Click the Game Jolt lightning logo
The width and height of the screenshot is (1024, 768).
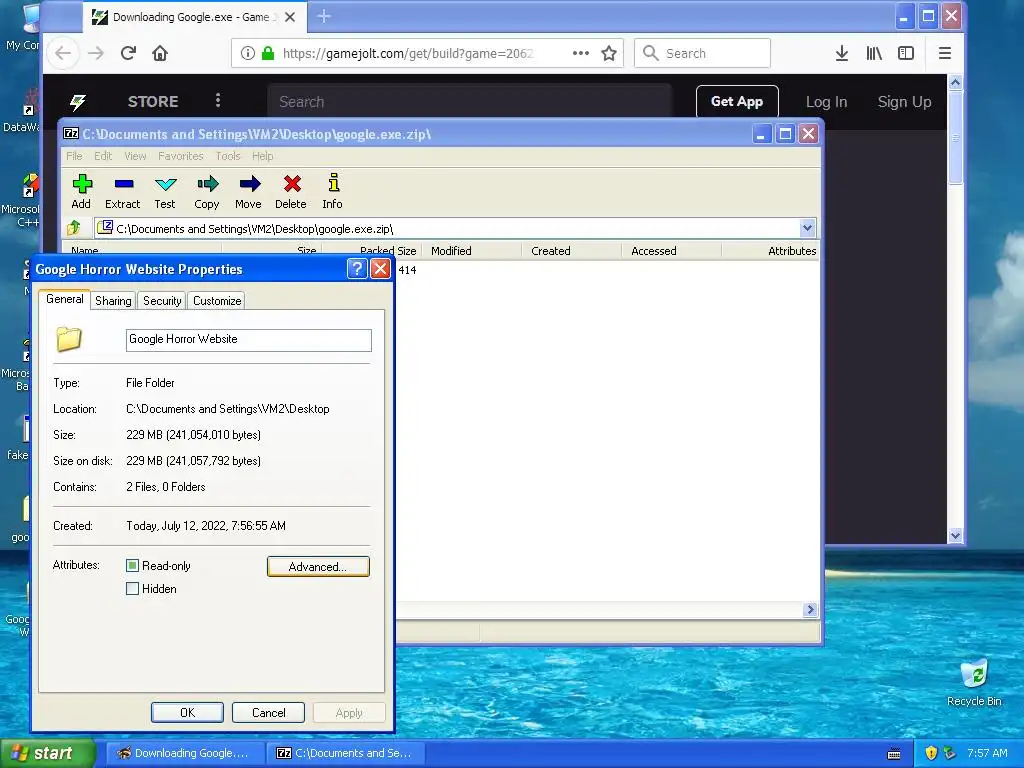(78, 102)
